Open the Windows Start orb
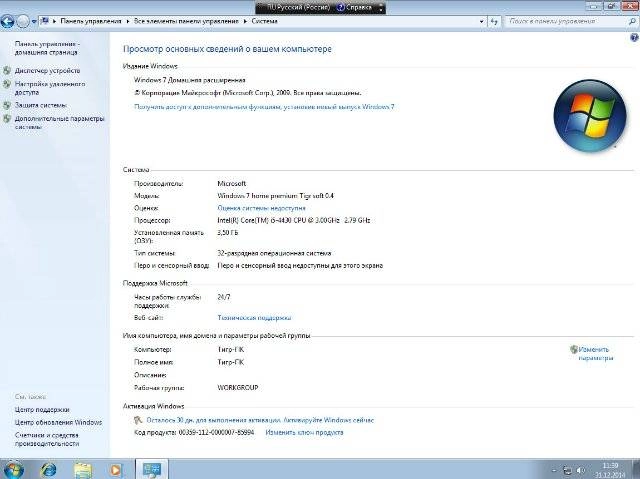 point(12,469)
